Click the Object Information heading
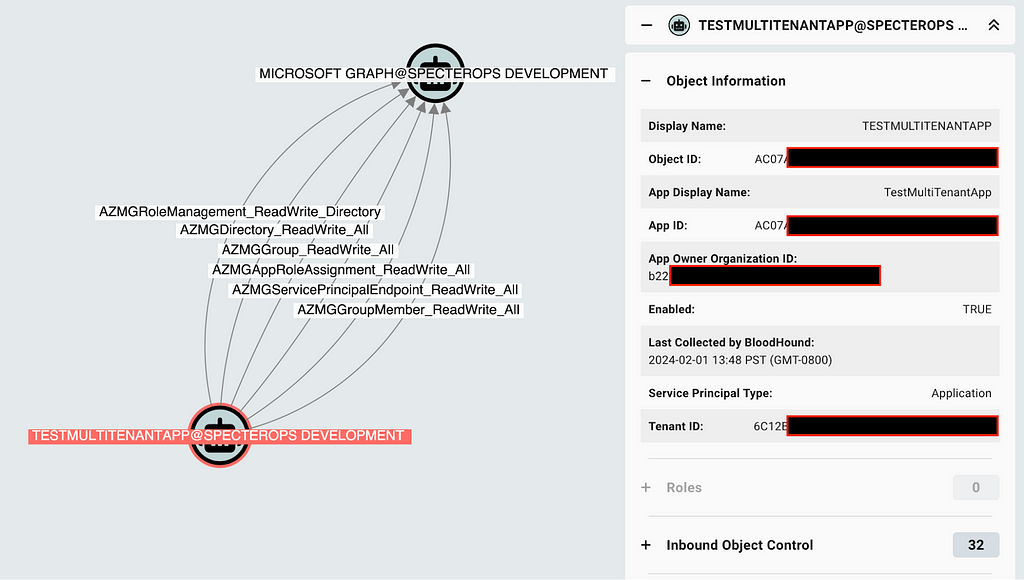This screenshot has height=580, width=1024. point(726,81)
